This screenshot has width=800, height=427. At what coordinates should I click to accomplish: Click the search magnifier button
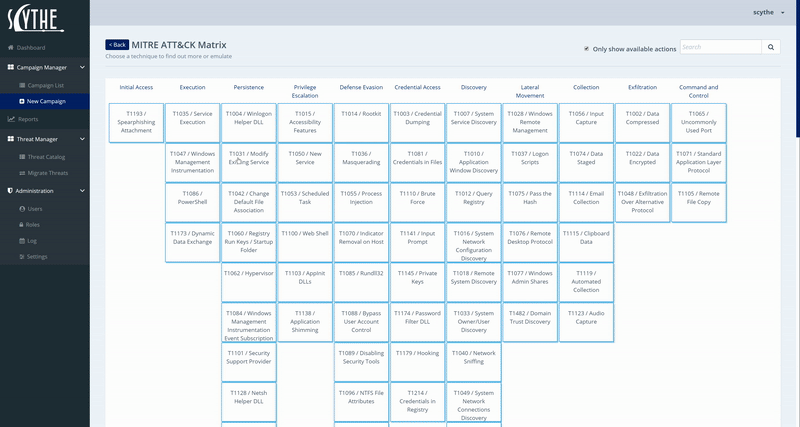tap(771, 47)
